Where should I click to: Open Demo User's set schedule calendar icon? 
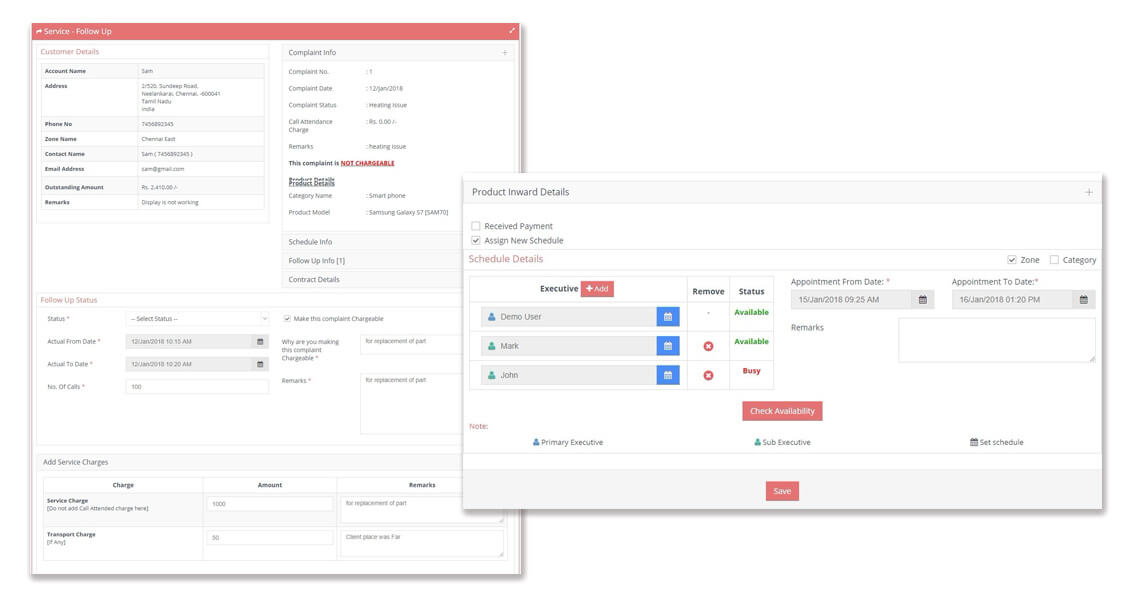coord(667,315)
